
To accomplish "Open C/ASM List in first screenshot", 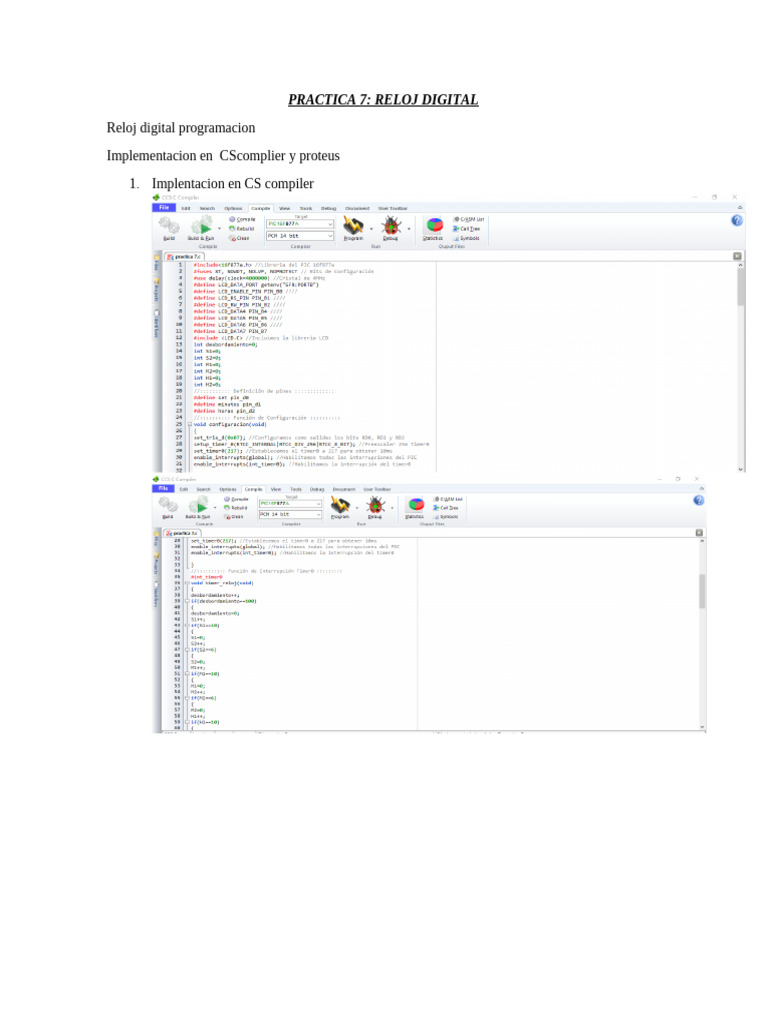I will pyautogui.click(x=469, y=219).
